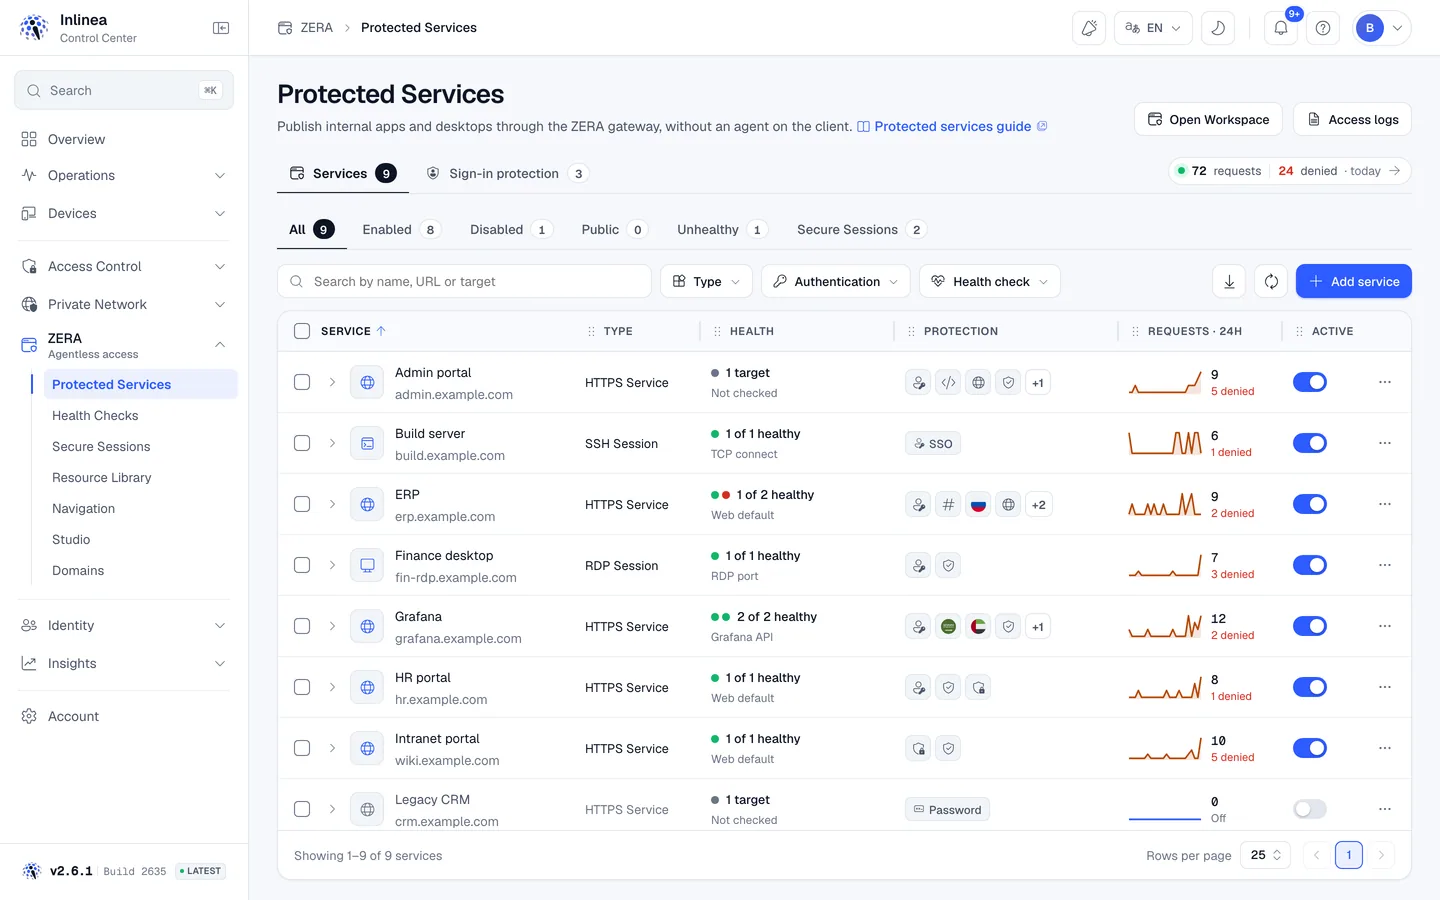Open the Access logs button
Screen dimensions: 1440x900
click(1352, 119)
